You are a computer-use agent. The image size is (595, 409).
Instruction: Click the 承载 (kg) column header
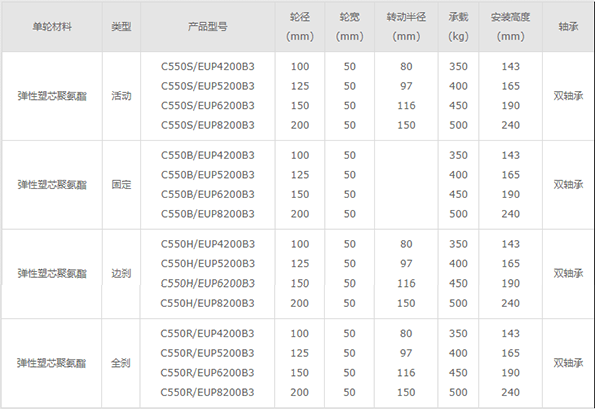458,27
